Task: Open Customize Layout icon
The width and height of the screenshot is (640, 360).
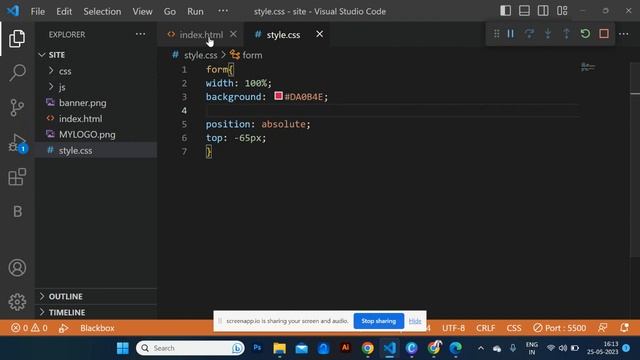Action: pyautogui.click(x=562, y=11)
